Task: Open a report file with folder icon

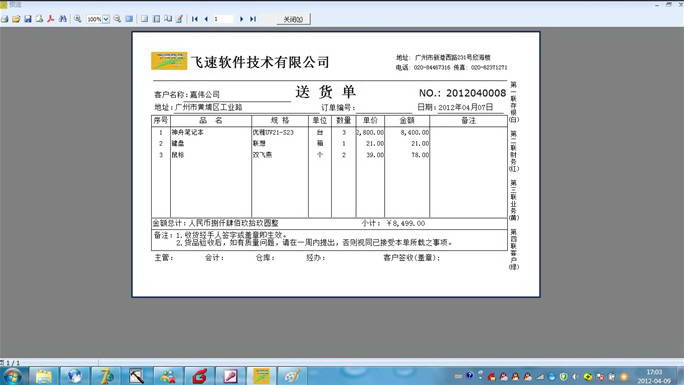Action: coord(16,19)
